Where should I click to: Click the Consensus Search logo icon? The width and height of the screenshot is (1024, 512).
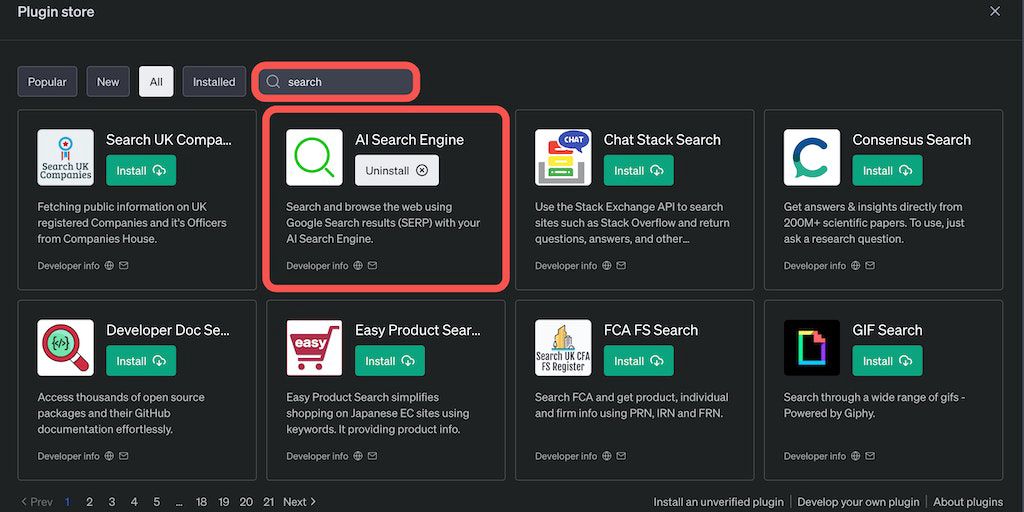(x=812, y=157)
